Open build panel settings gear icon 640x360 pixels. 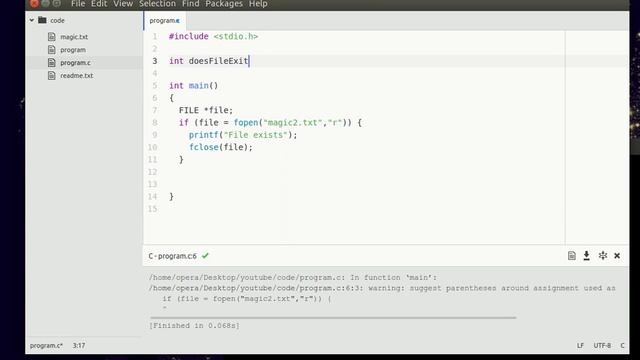click(602, 256)
